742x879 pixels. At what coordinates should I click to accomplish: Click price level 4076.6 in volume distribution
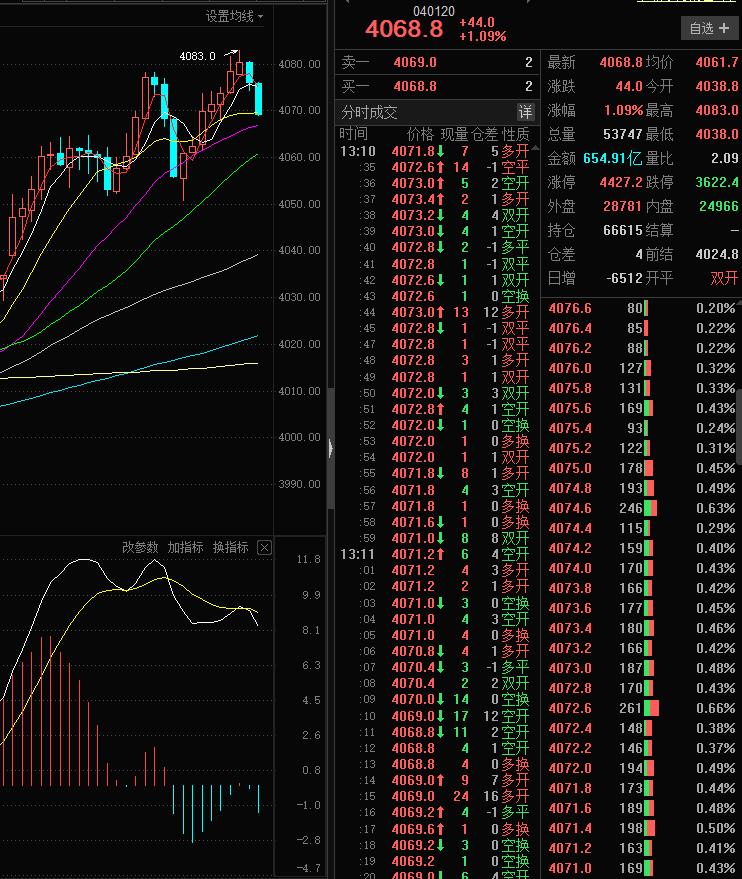coord(570,308)
